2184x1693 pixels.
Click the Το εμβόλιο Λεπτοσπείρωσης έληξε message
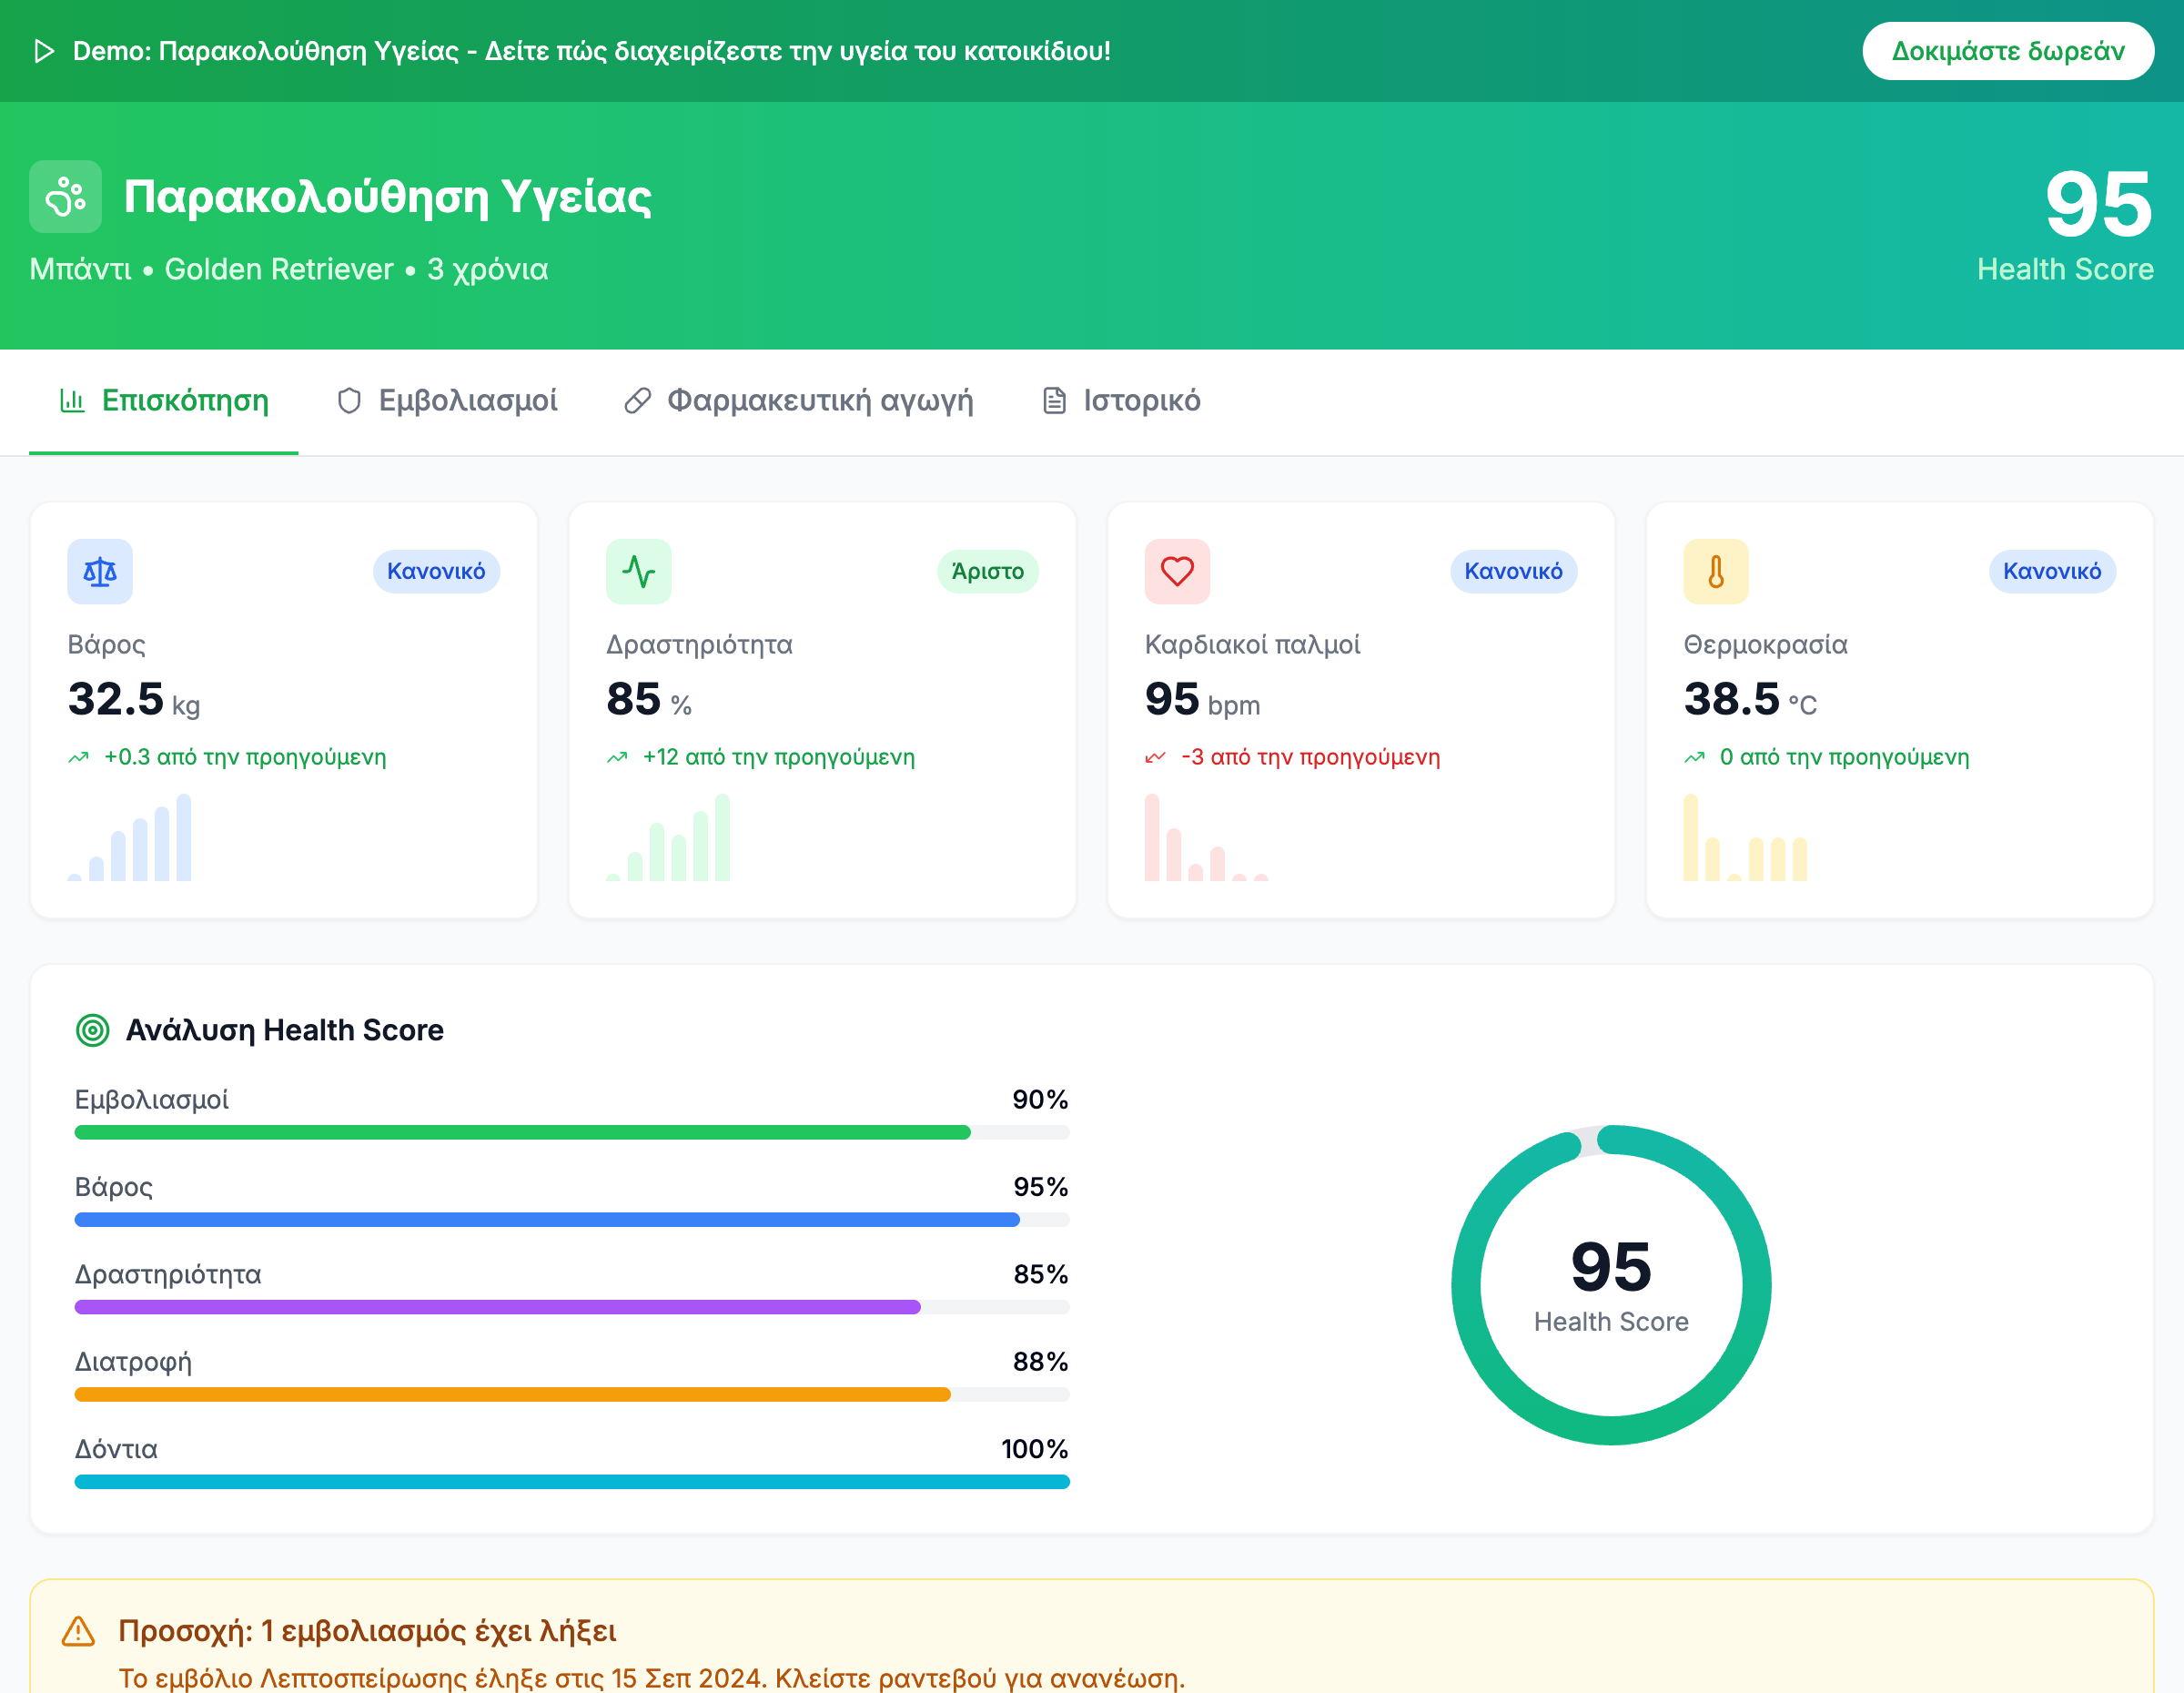(x=652, y=1678)
